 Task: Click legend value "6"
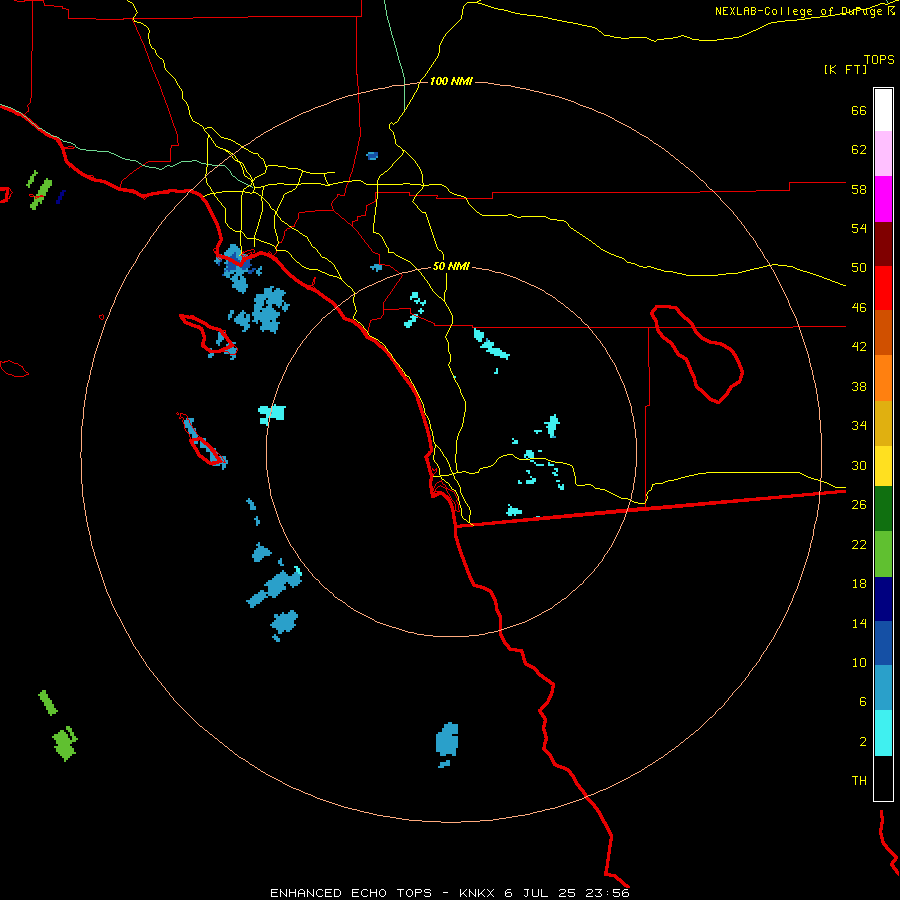[863, 702]
